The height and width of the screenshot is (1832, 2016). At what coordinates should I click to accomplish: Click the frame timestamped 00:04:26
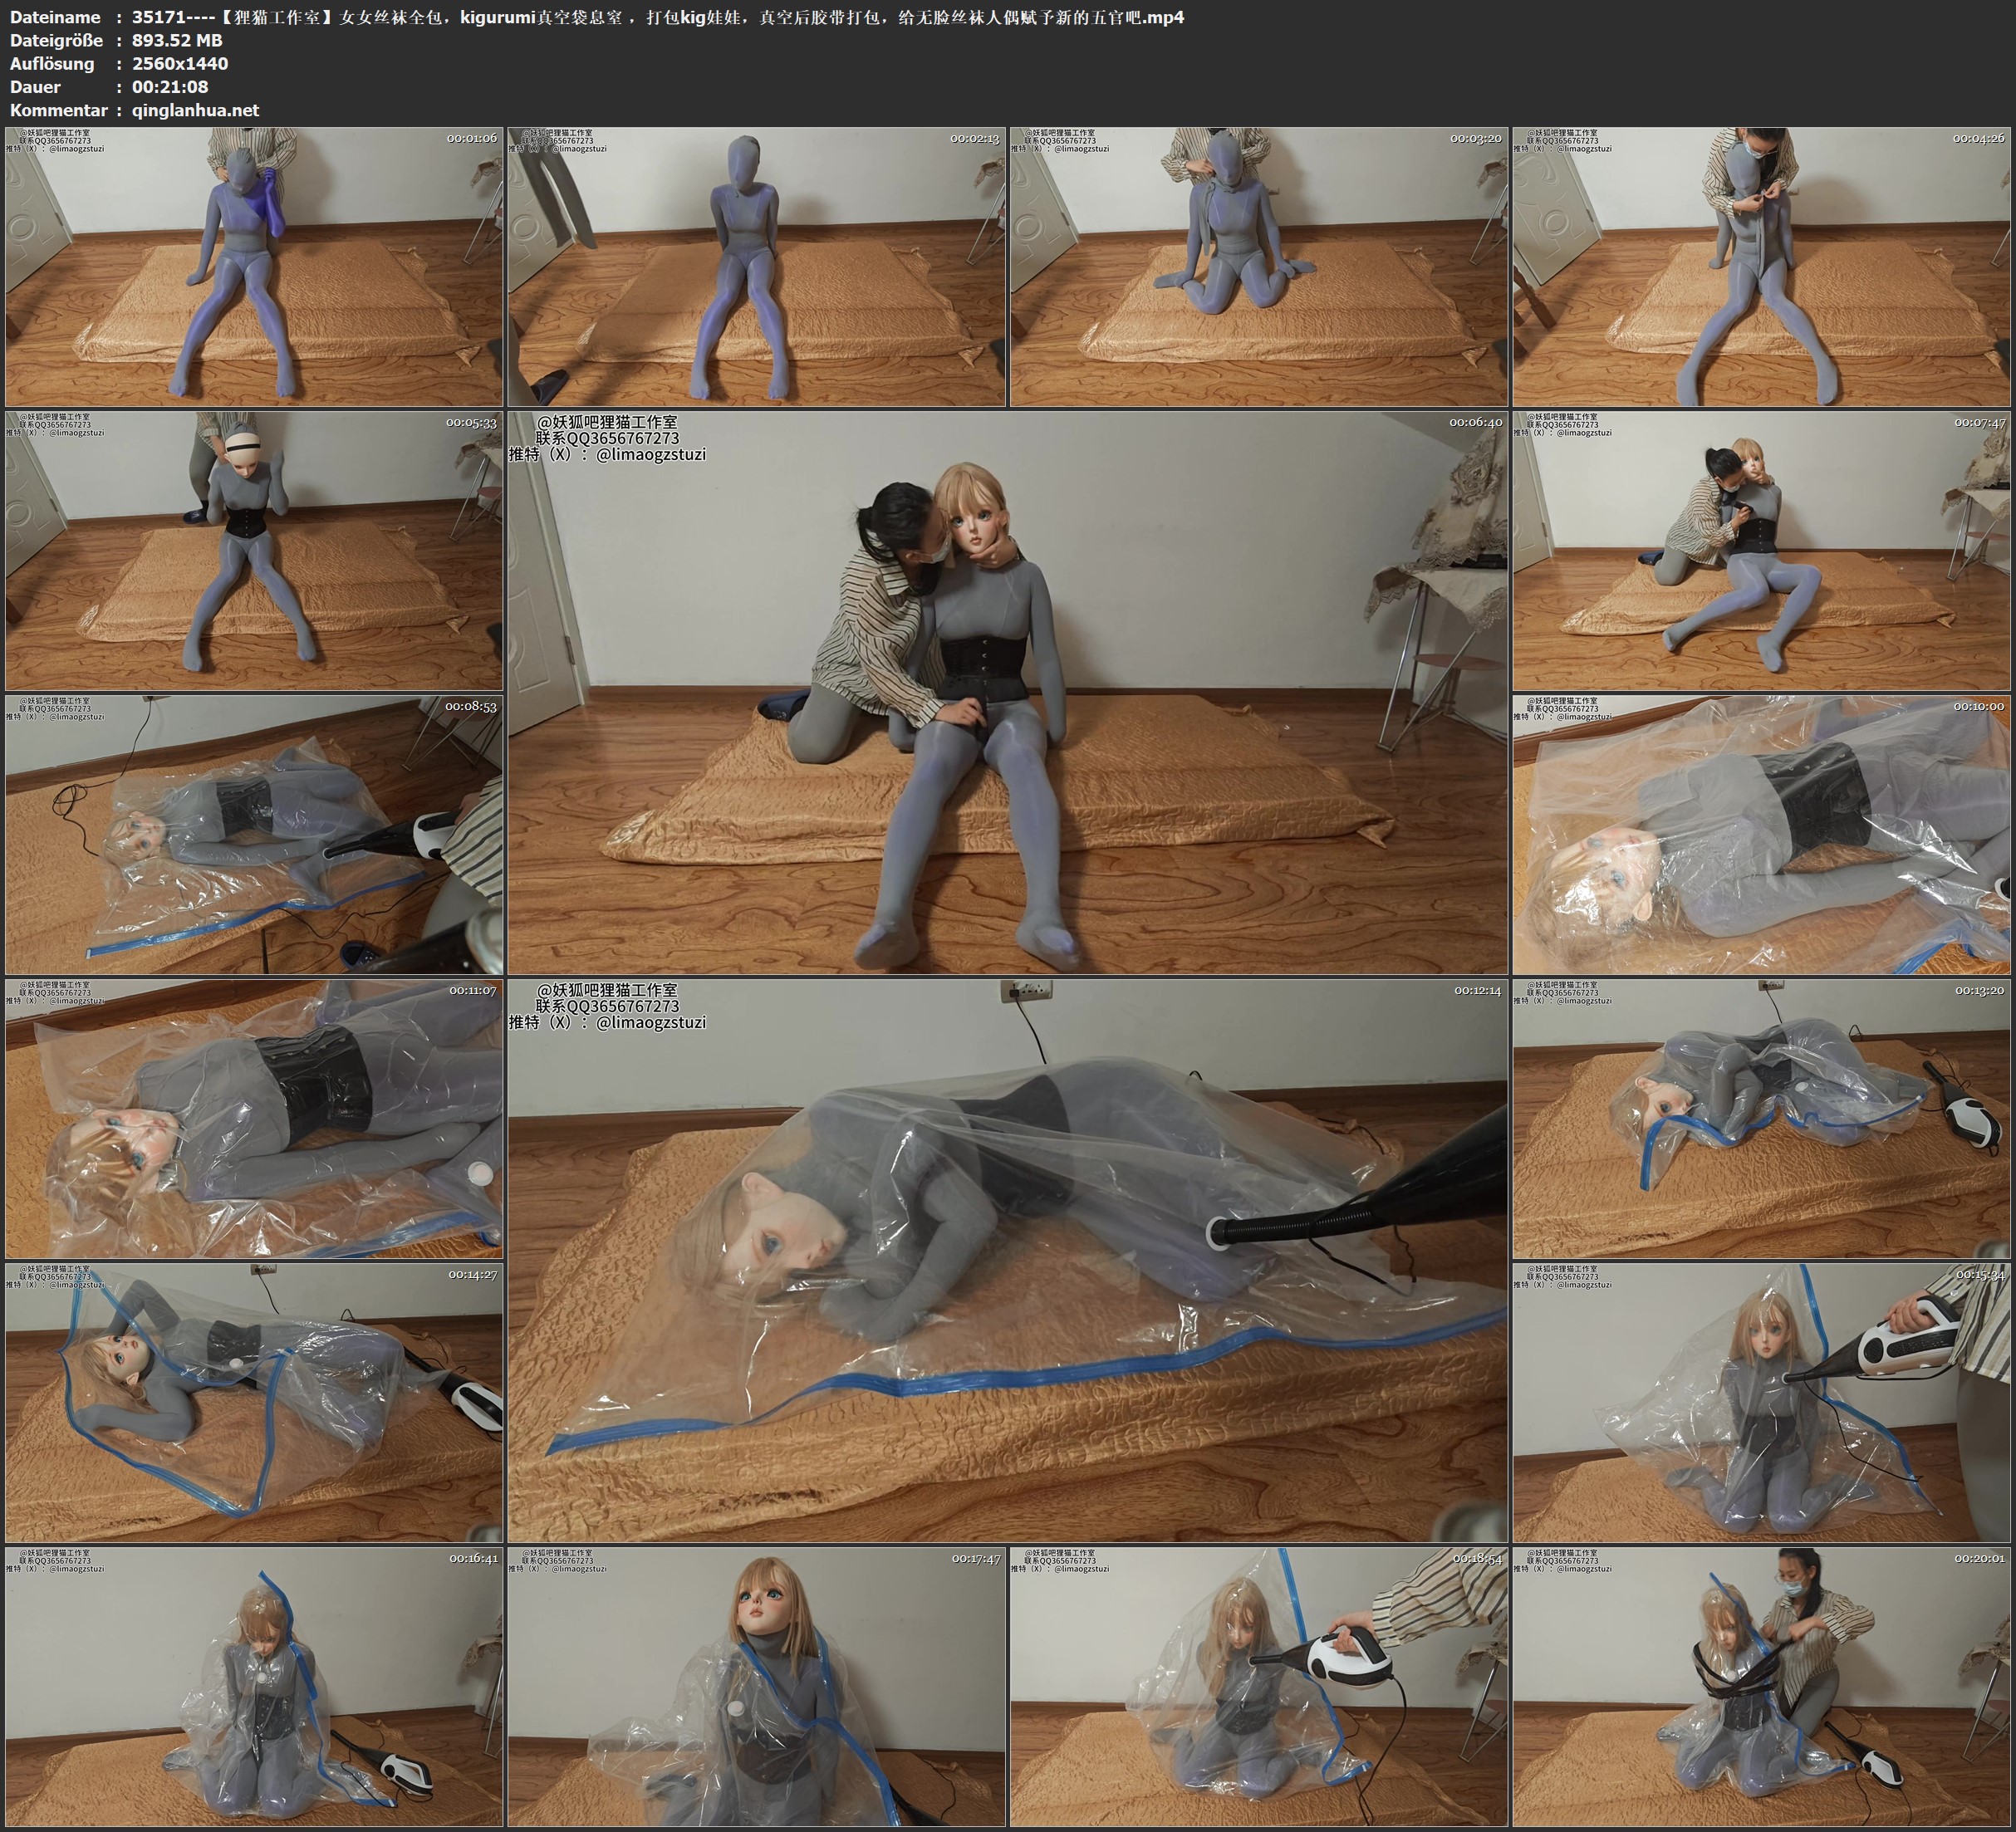[x=1761, y=266]
